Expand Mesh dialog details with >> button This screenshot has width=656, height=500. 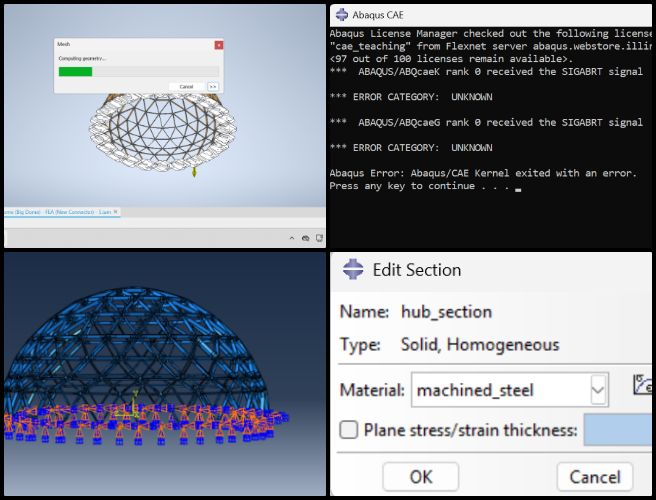click(213, 87)
